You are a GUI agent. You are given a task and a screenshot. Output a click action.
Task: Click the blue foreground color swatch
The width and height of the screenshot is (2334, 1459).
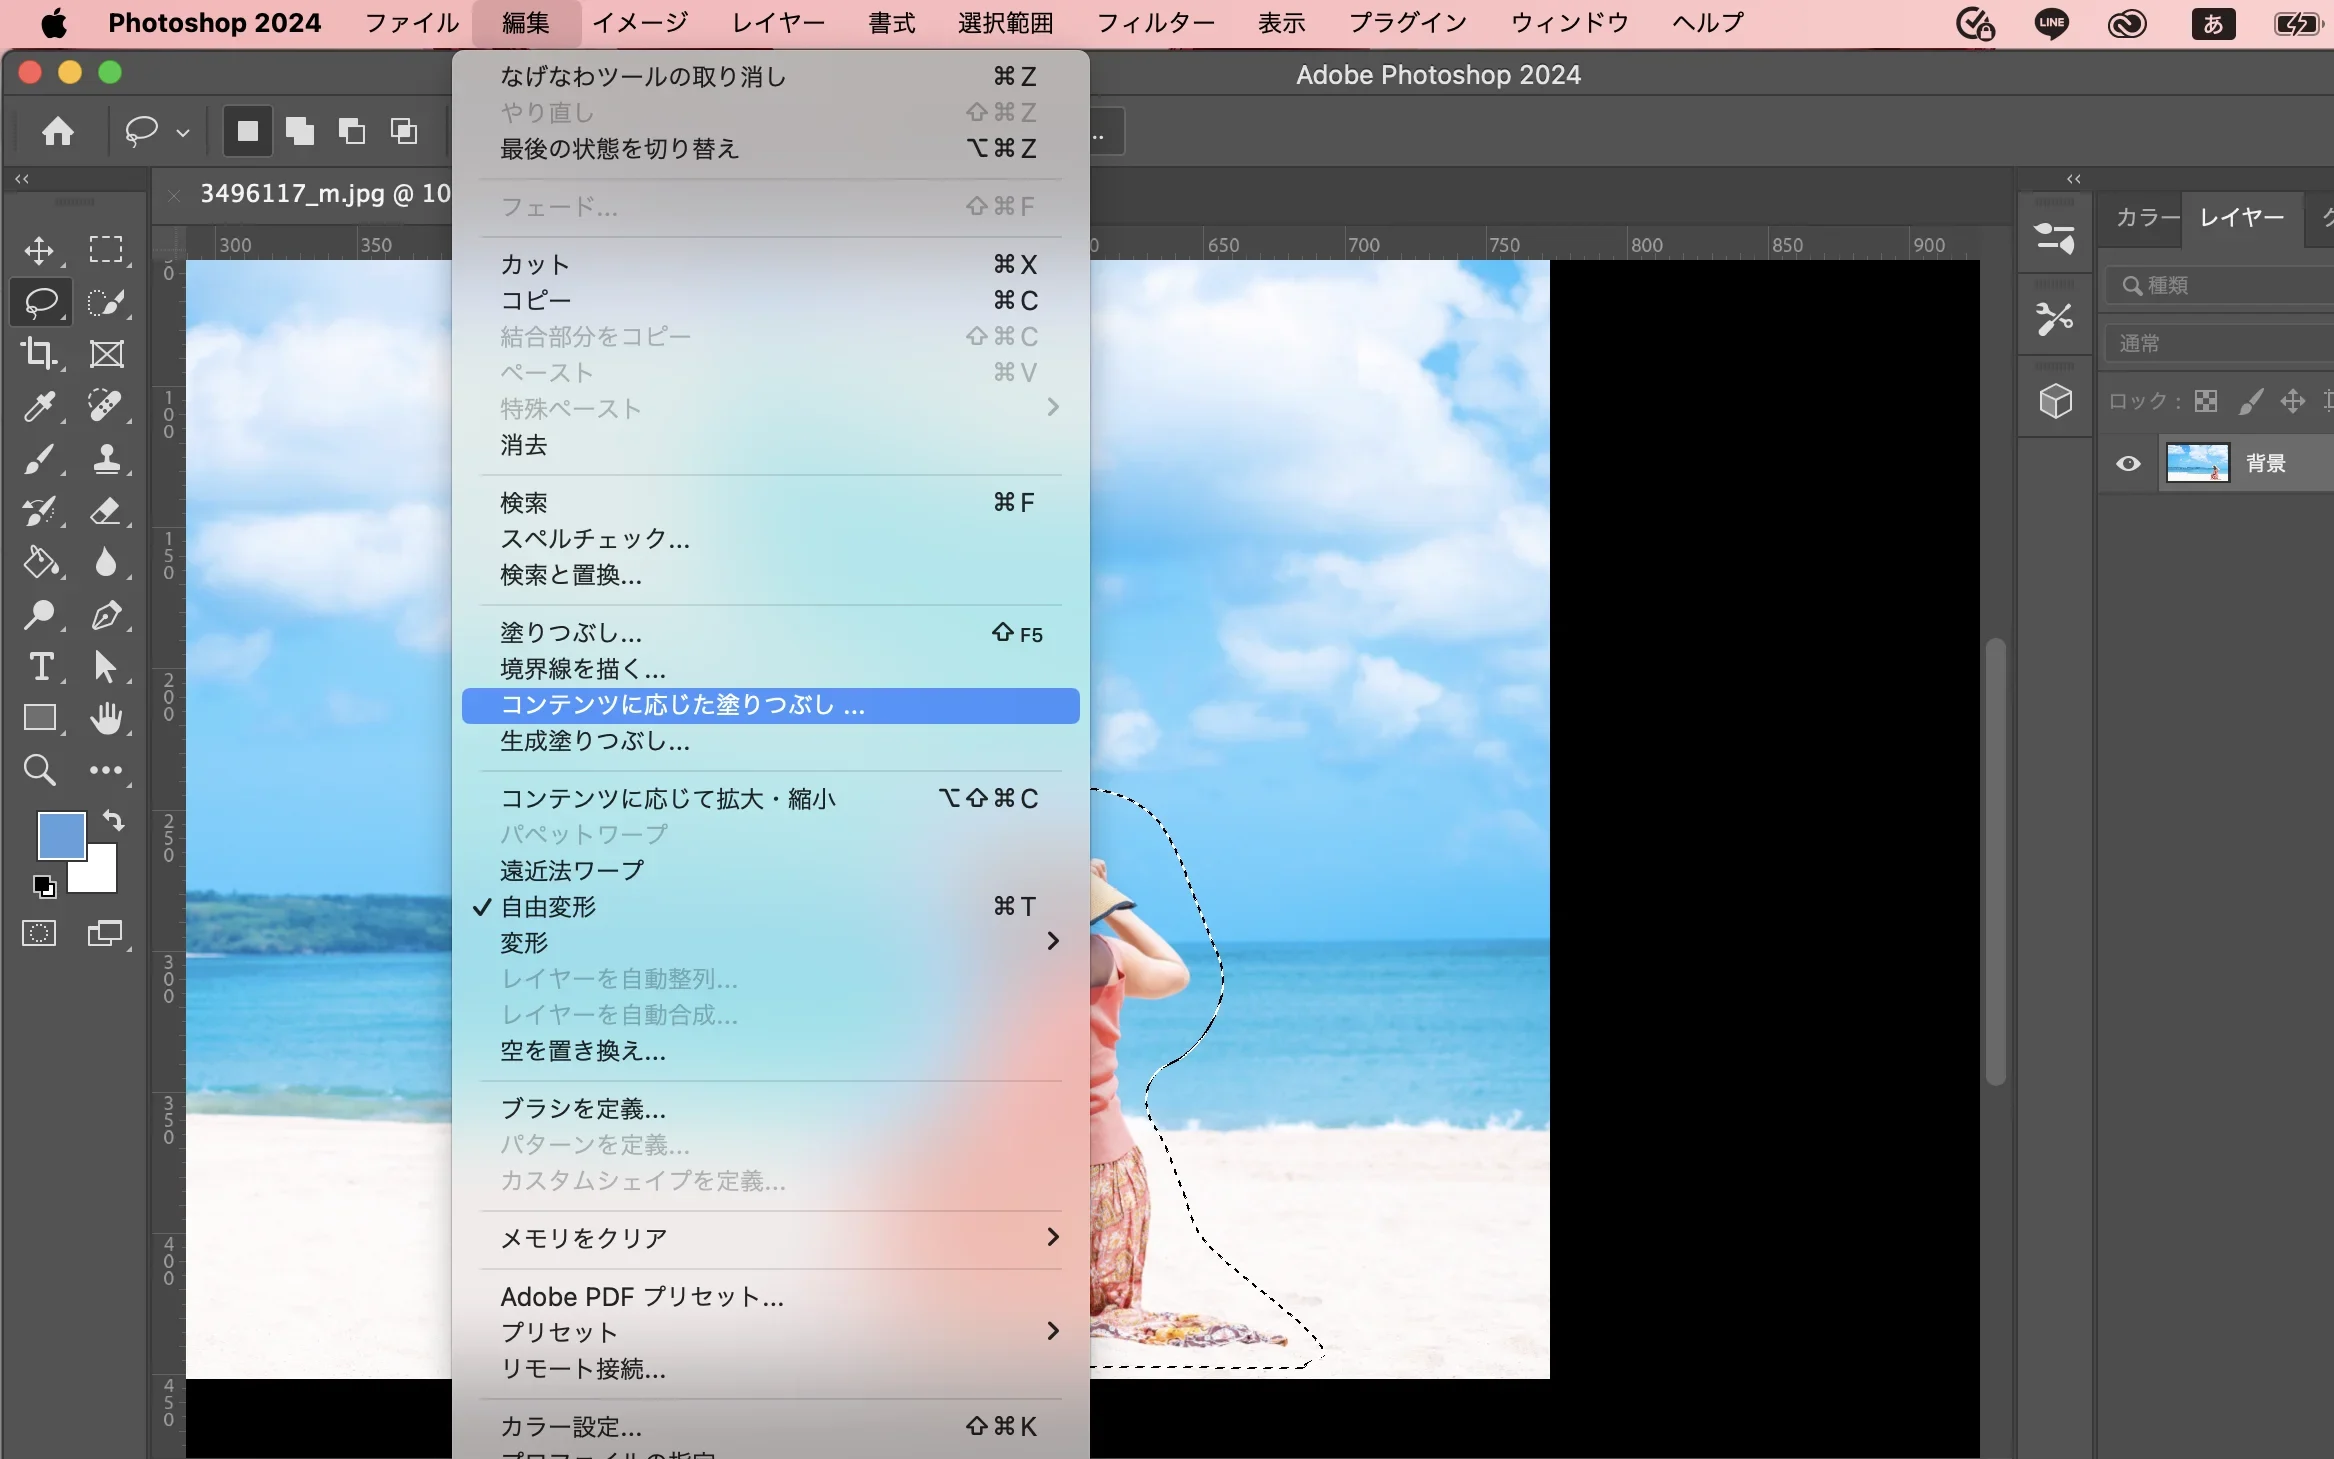tap(60, 834)
